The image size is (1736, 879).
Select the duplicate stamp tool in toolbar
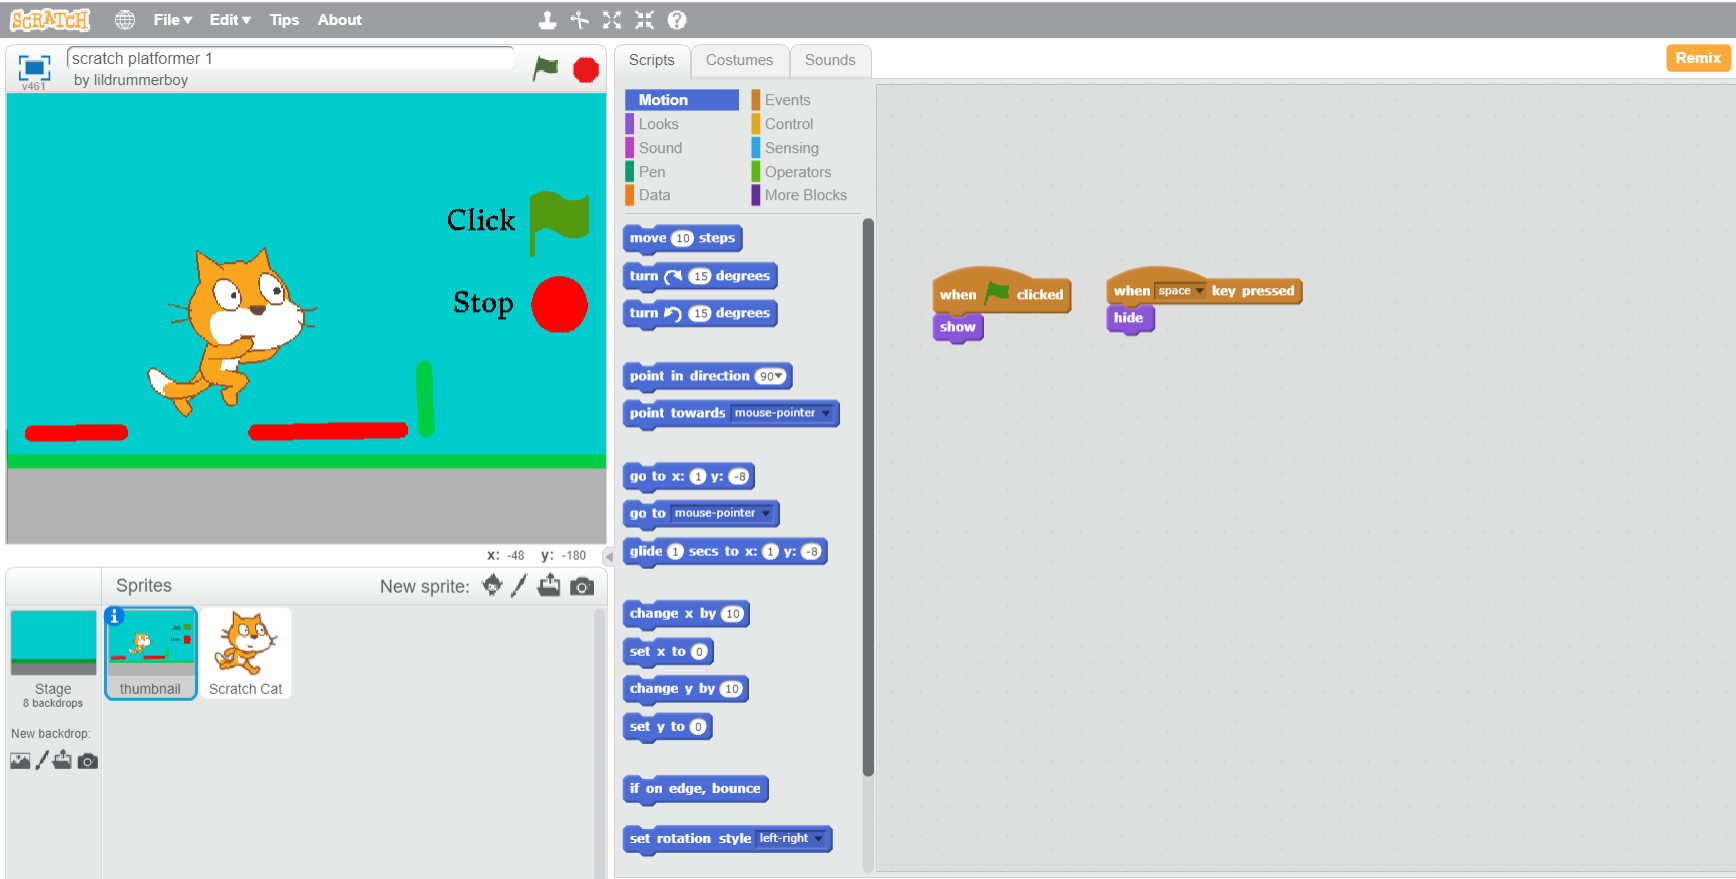click(547, 20)
